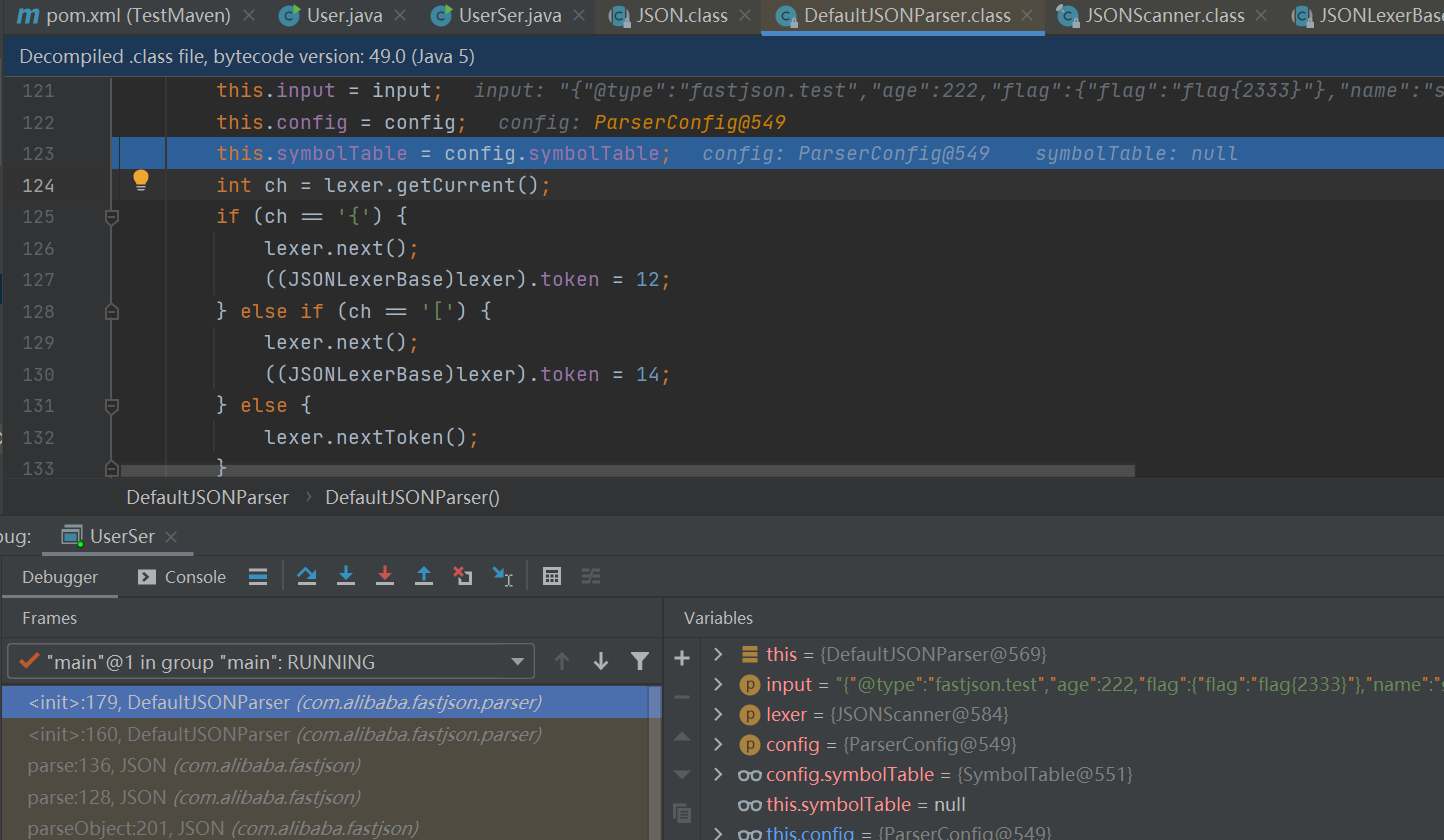Screen dimensions: 1444x840
Task: Expand the 'lexer' JSONScanner variable
Action: 717,714
